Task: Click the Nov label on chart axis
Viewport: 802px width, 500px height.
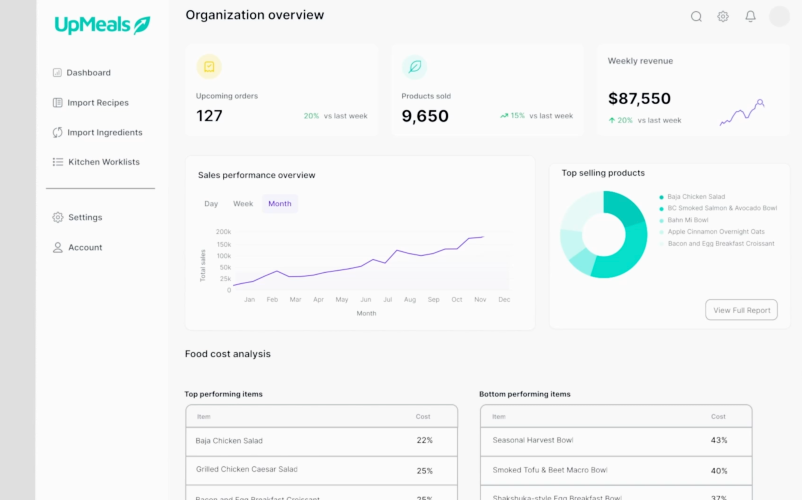Action: (x=480, y=300)
